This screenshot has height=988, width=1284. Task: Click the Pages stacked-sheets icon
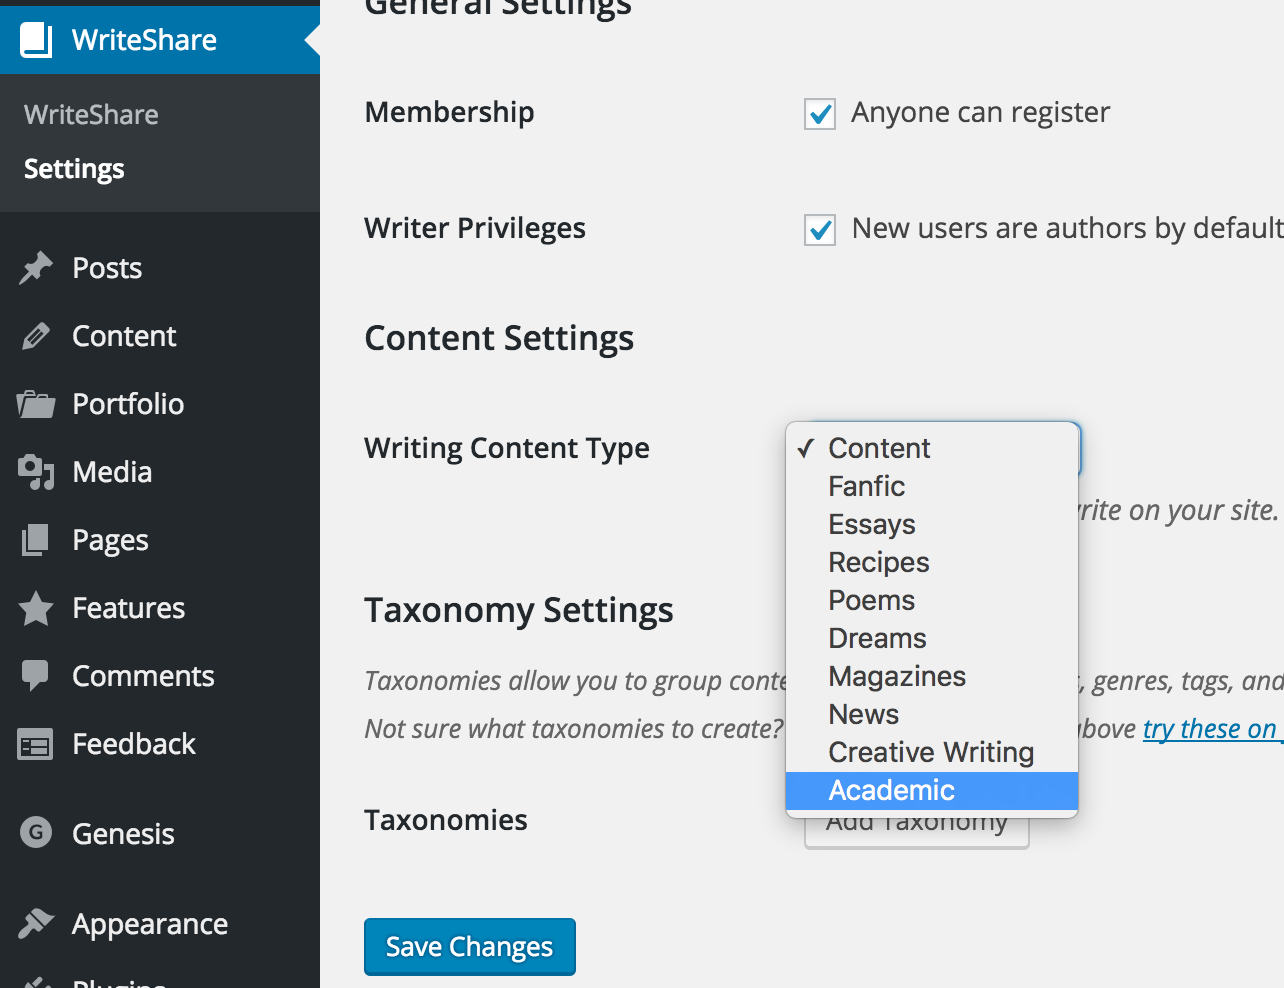[36, 540]
